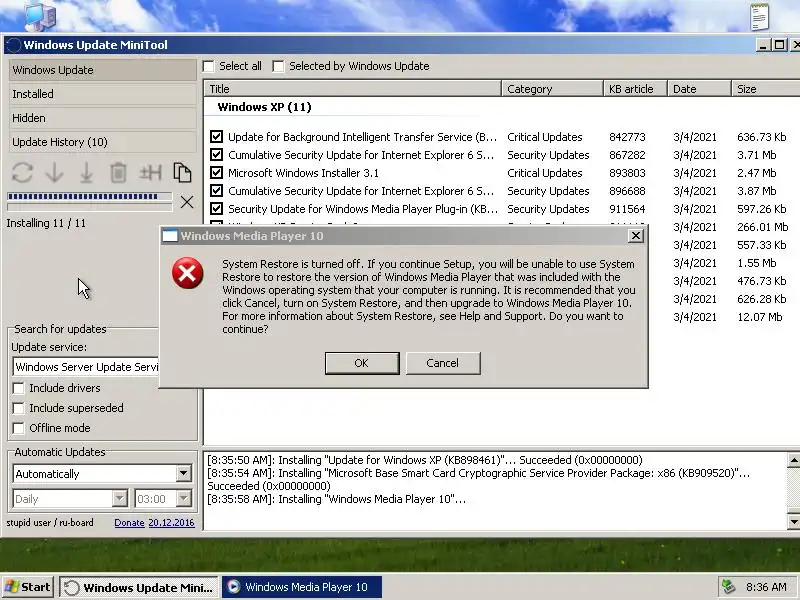The height and width of the screenshot is (600, 800).
Task: Collapse the Windows XP (11) group
Action: (264, 107)
